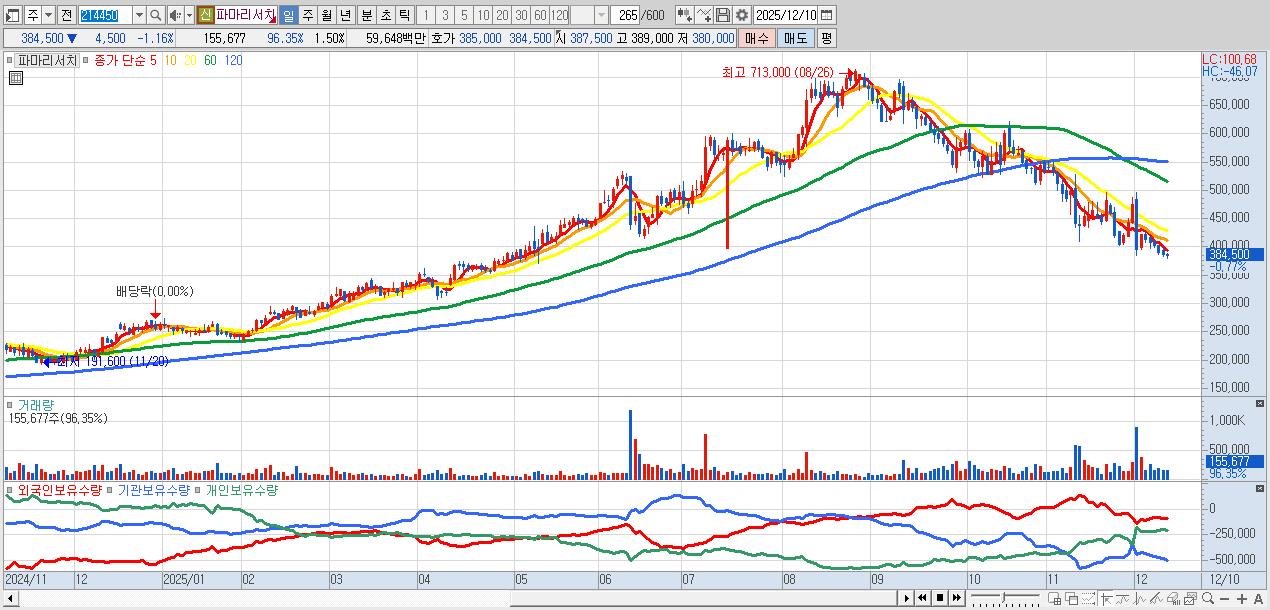Open the calendar date picker icon
Screen dimensions: 1270x610
point(827,15)
